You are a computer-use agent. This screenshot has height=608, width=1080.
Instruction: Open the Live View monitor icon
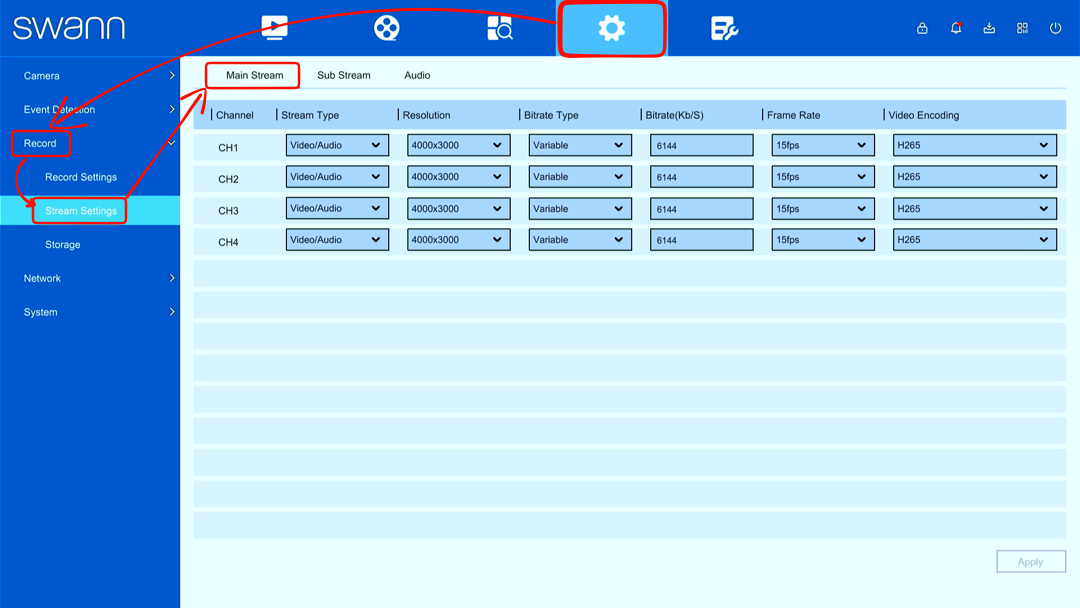(274, 28)
